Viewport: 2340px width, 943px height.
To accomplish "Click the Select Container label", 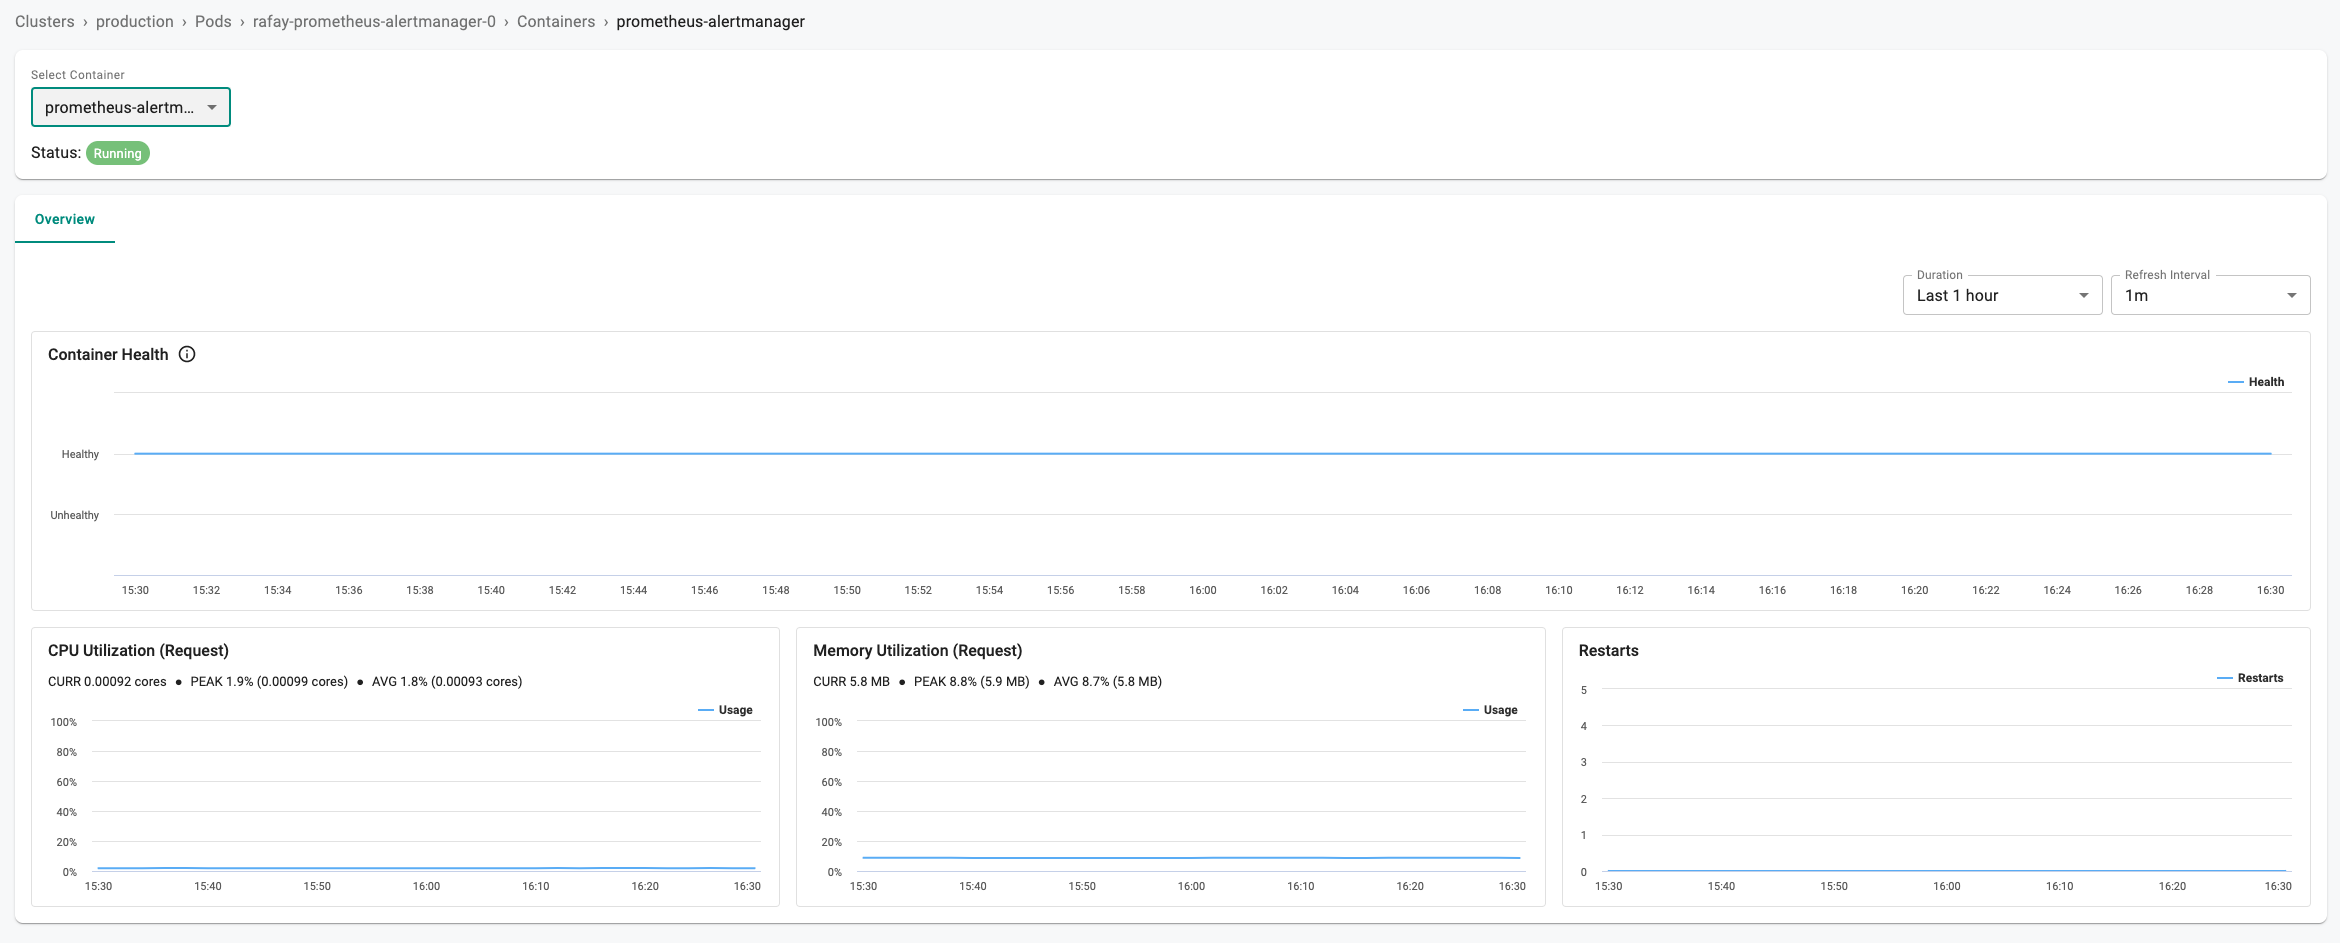I will 78,75.
